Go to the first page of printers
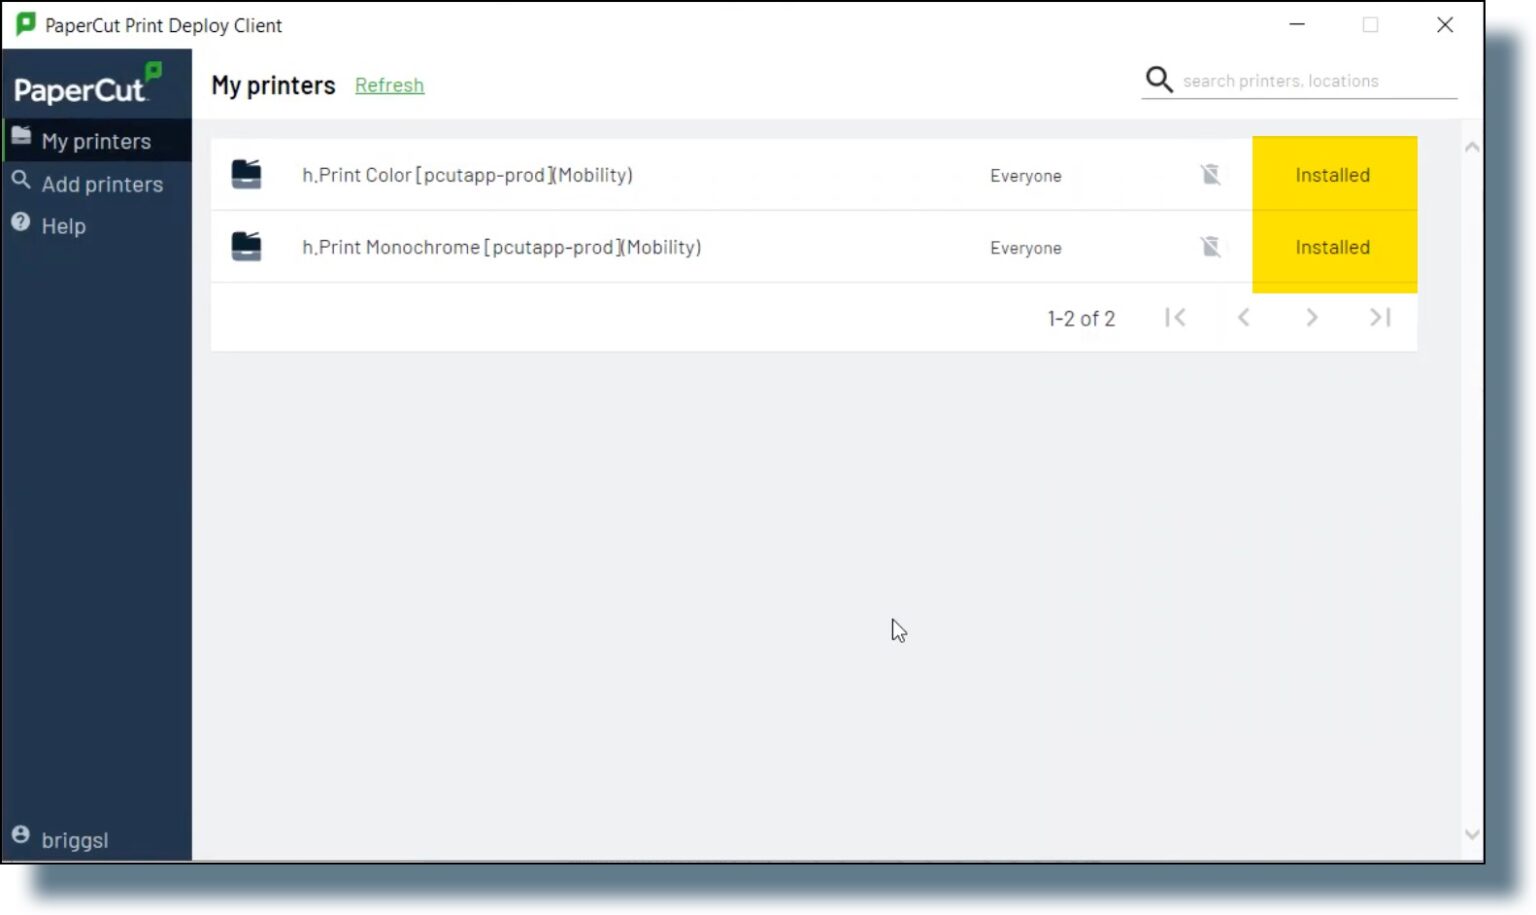1536x915 pixels. 1175,318
